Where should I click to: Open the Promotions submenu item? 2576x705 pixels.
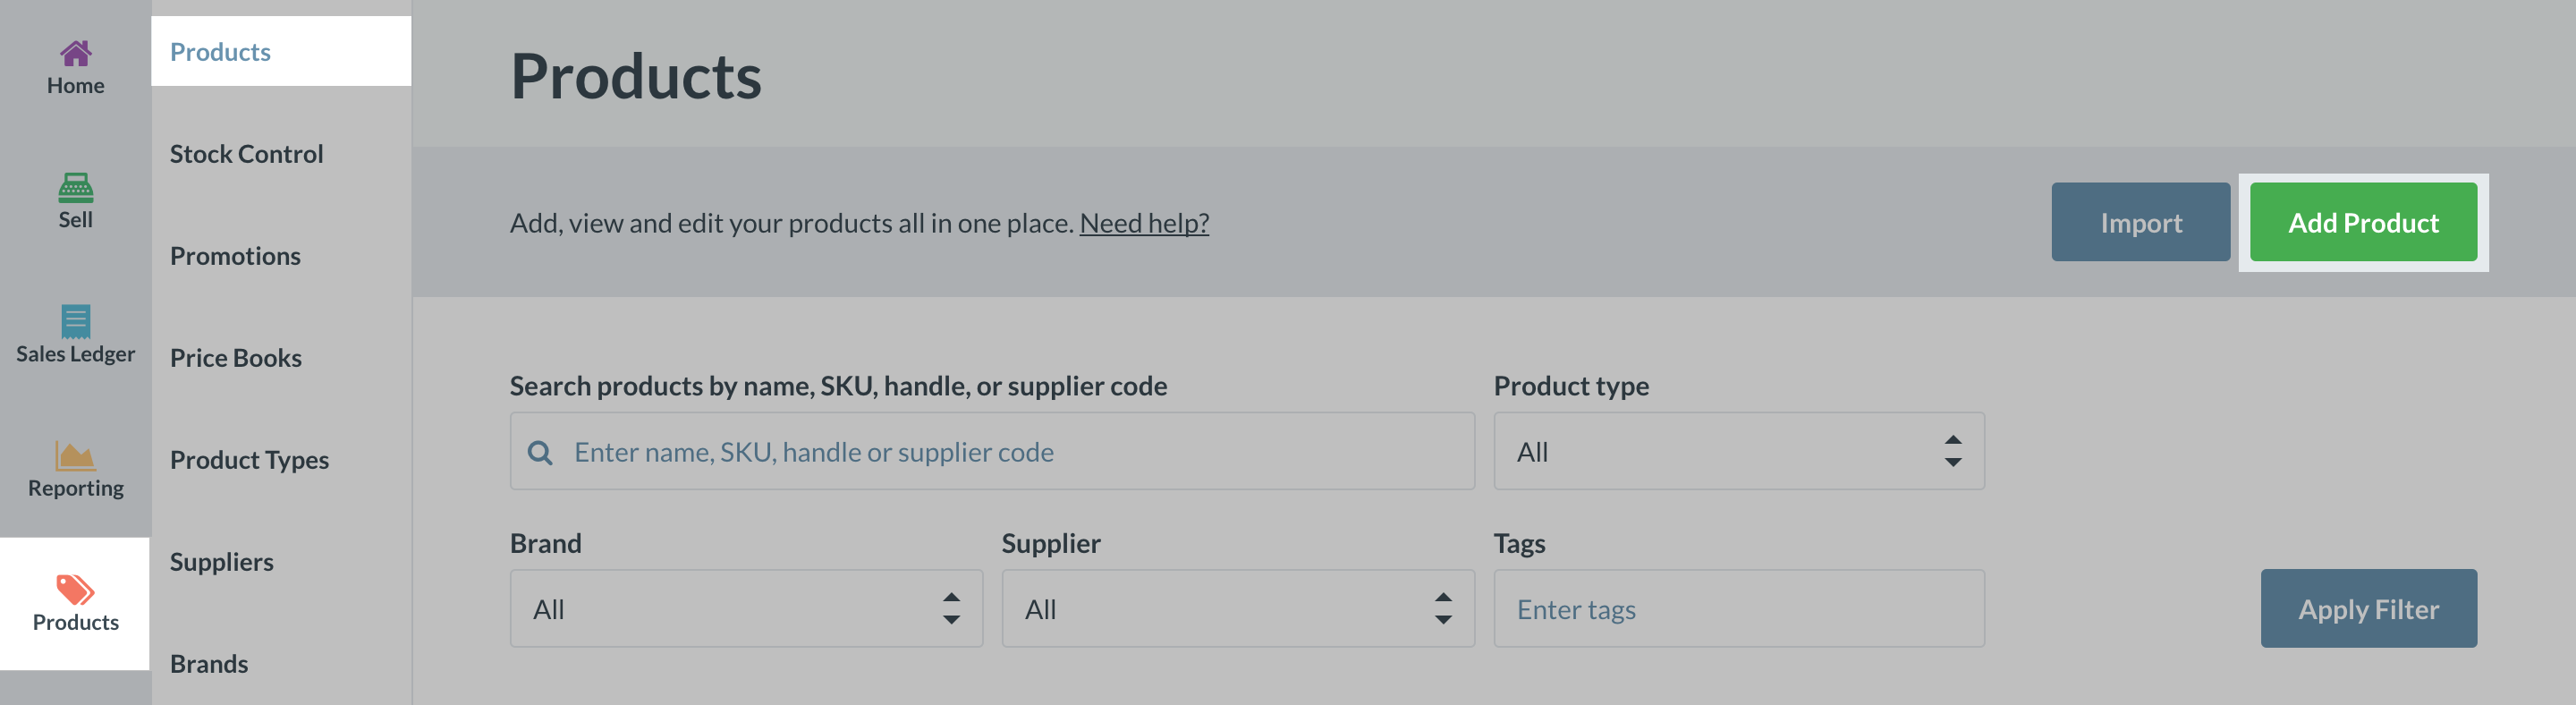(x=235, y=256)
